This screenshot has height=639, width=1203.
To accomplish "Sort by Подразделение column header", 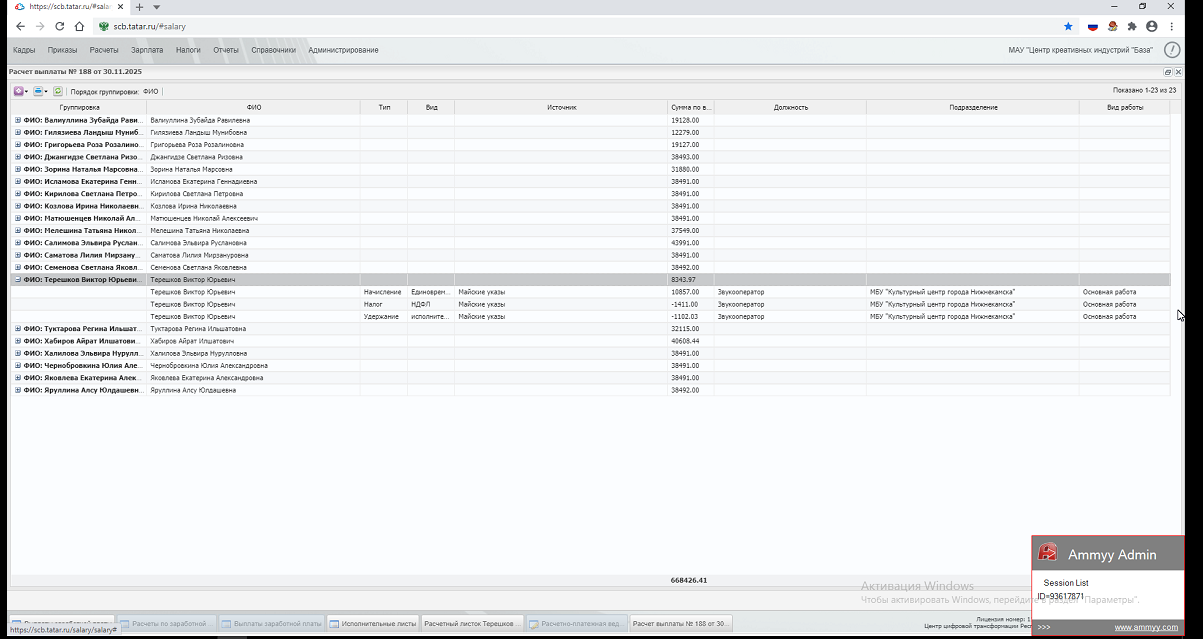I will (973, 107).
